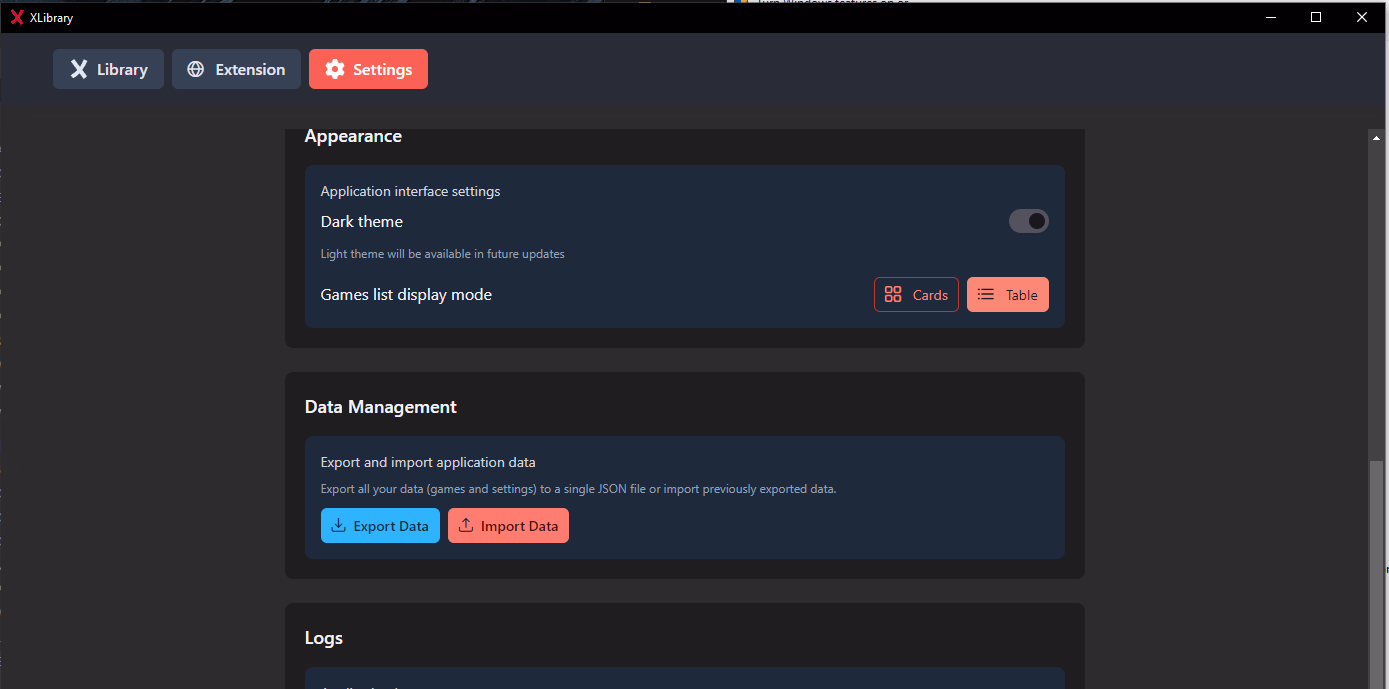
Task: Click the X logo on the Library tab
Action: coord(79,69)
